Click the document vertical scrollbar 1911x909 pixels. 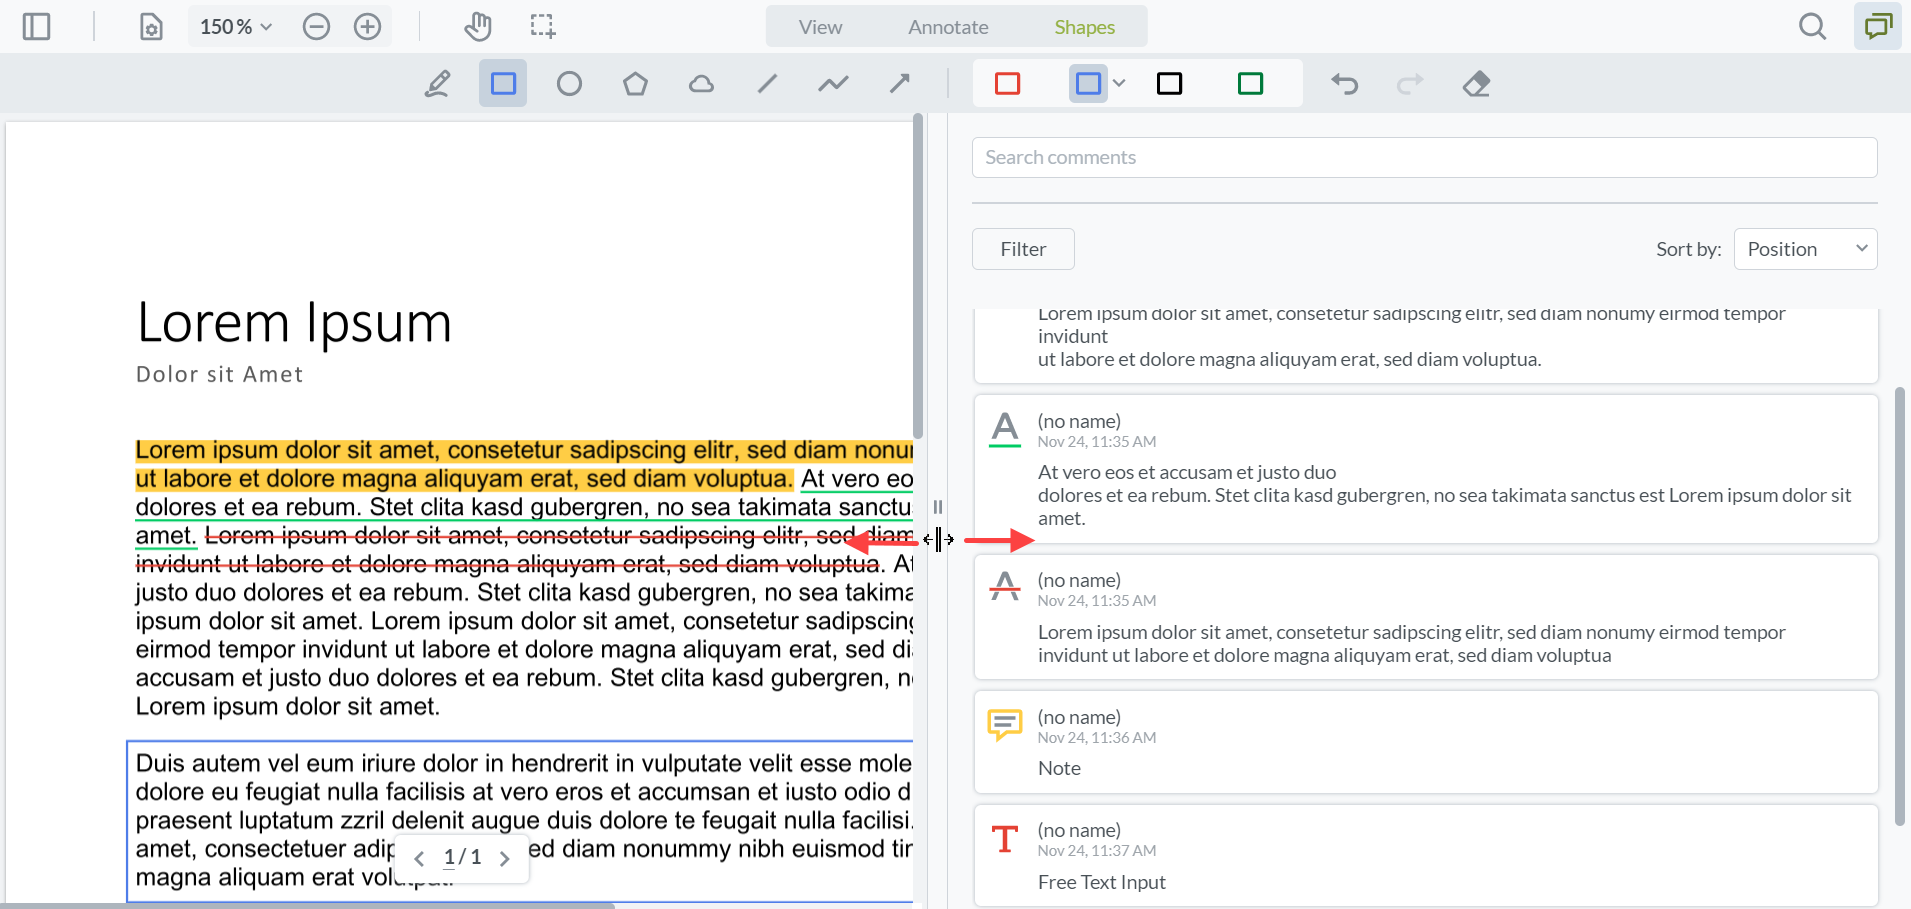(x=918, y=277)
